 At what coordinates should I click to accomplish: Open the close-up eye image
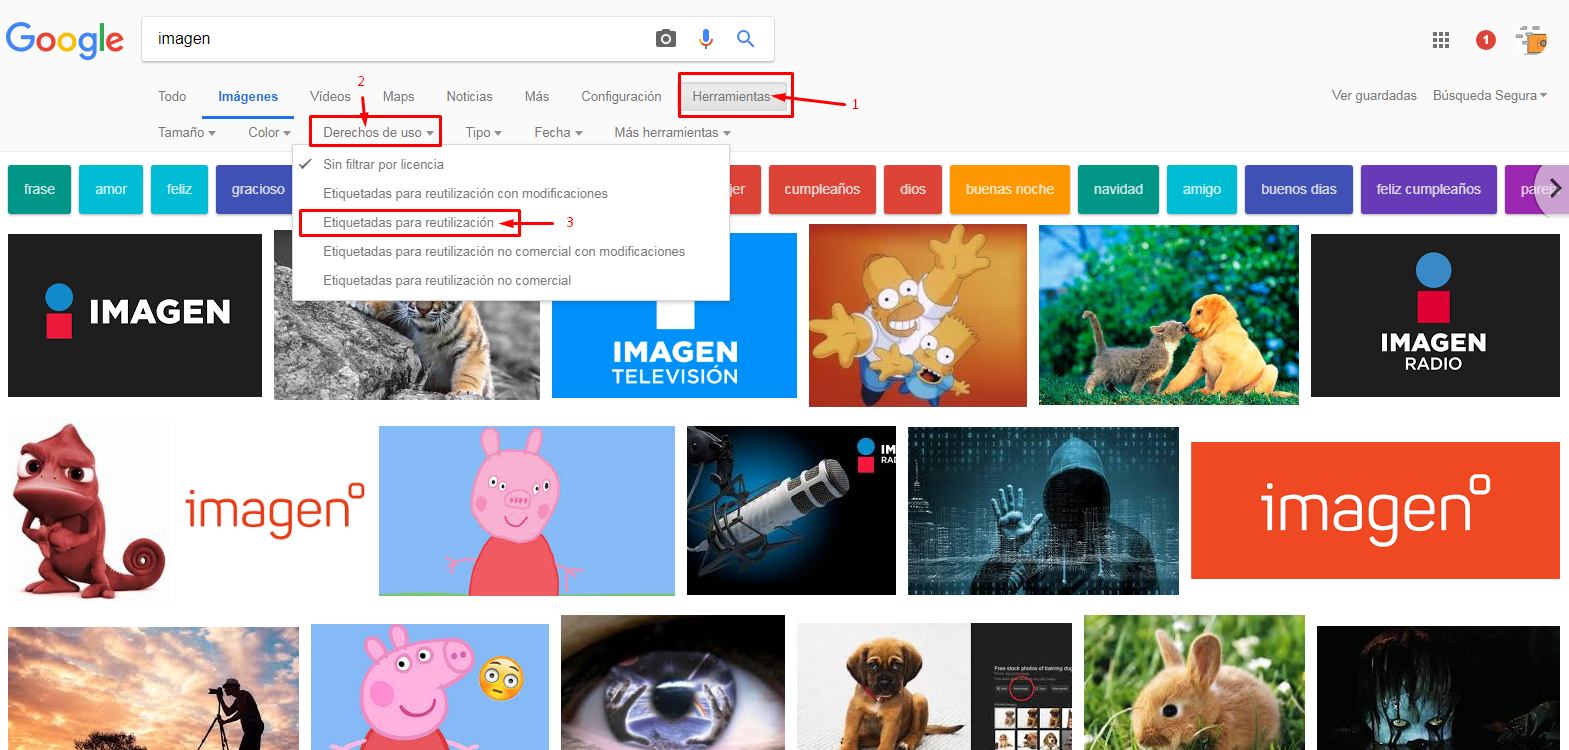click(x=673, y=682)
